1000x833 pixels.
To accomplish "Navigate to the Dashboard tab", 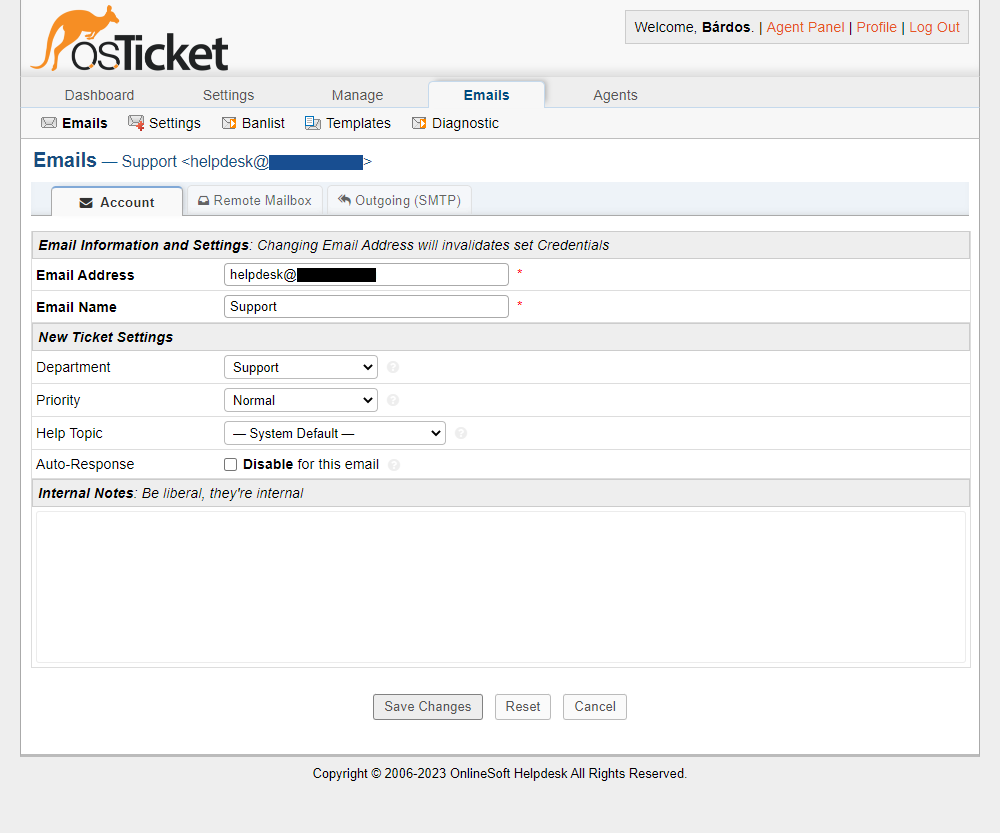I will [x=99, y=94].
